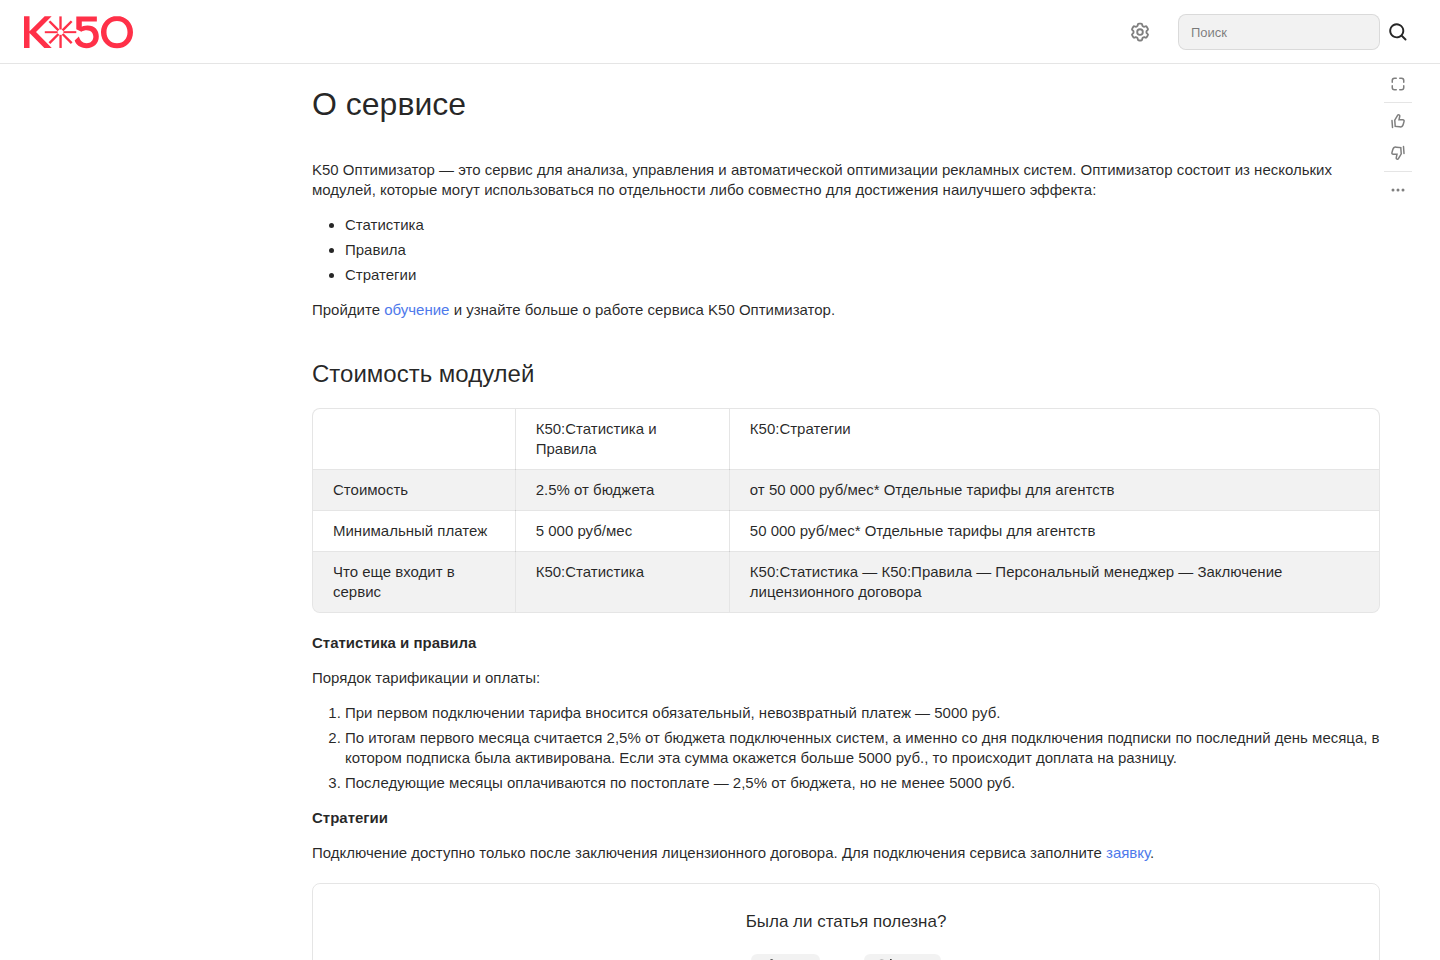Select the Правила list item
The height and width of the screenshot is (960, 1440).
click(375, 250)
